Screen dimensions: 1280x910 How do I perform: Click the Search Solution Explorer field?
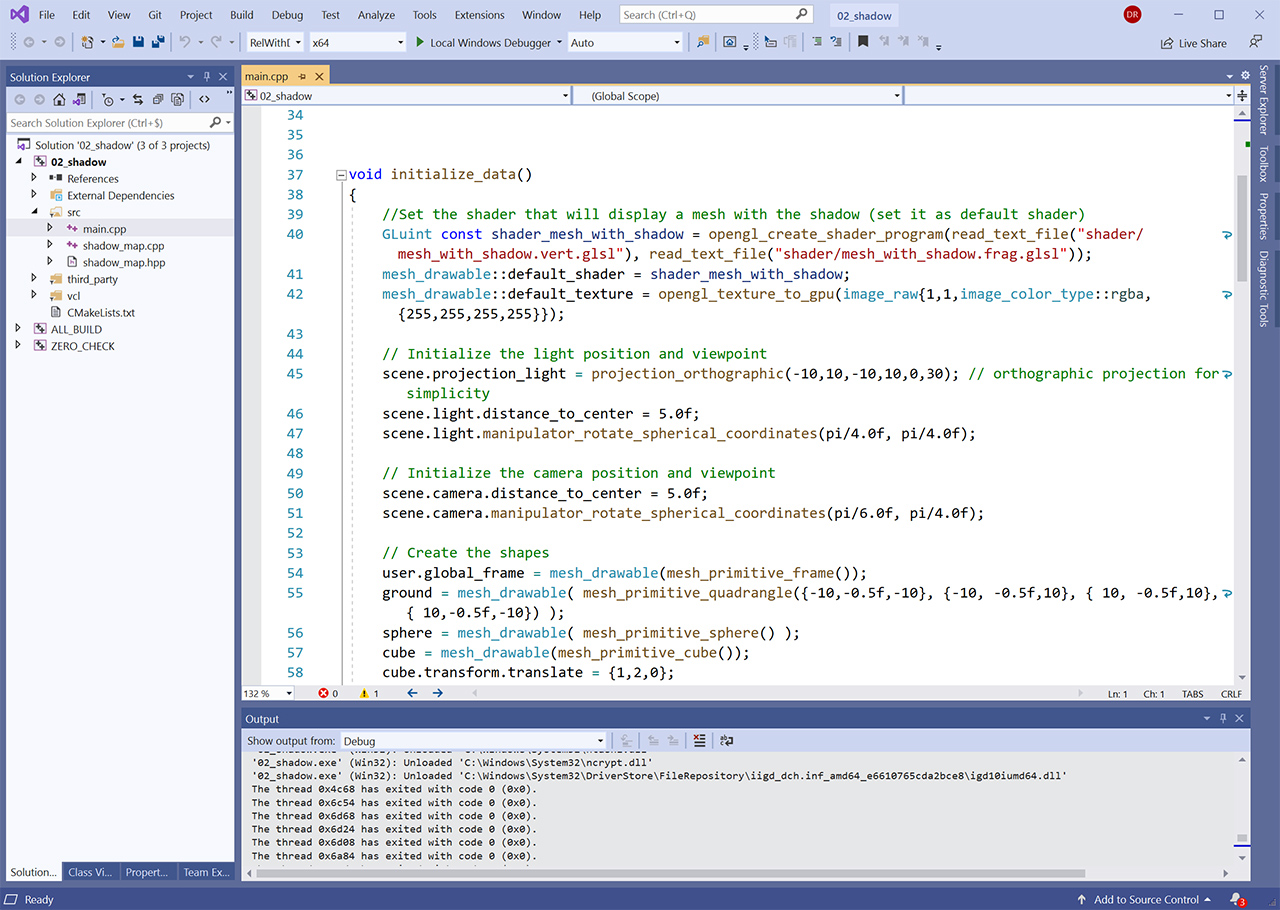pyautogui.click(x=108, y=123)
